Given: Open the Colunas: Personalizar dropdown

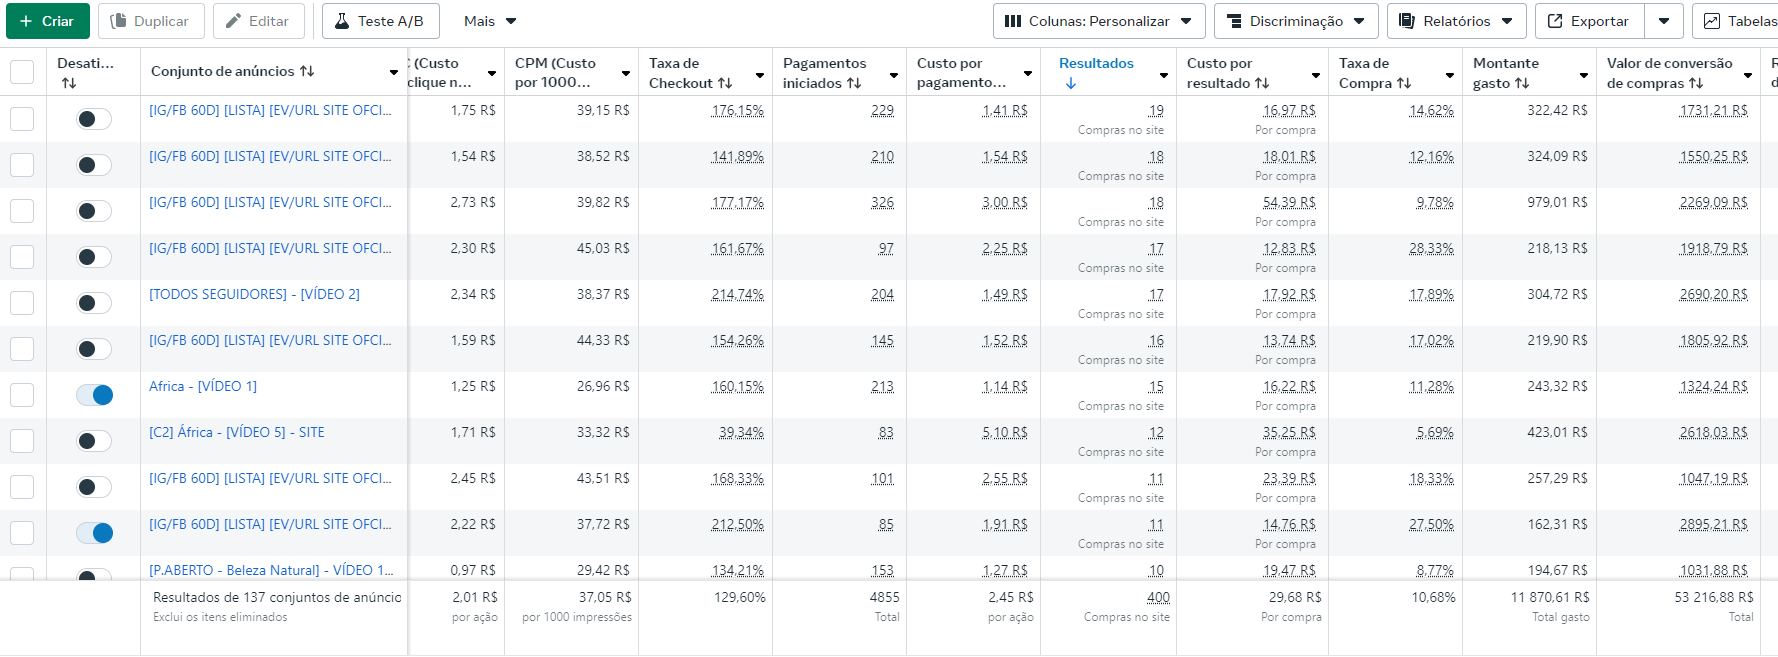Looking at the screenshot, I should click(x=1098, y=21).
